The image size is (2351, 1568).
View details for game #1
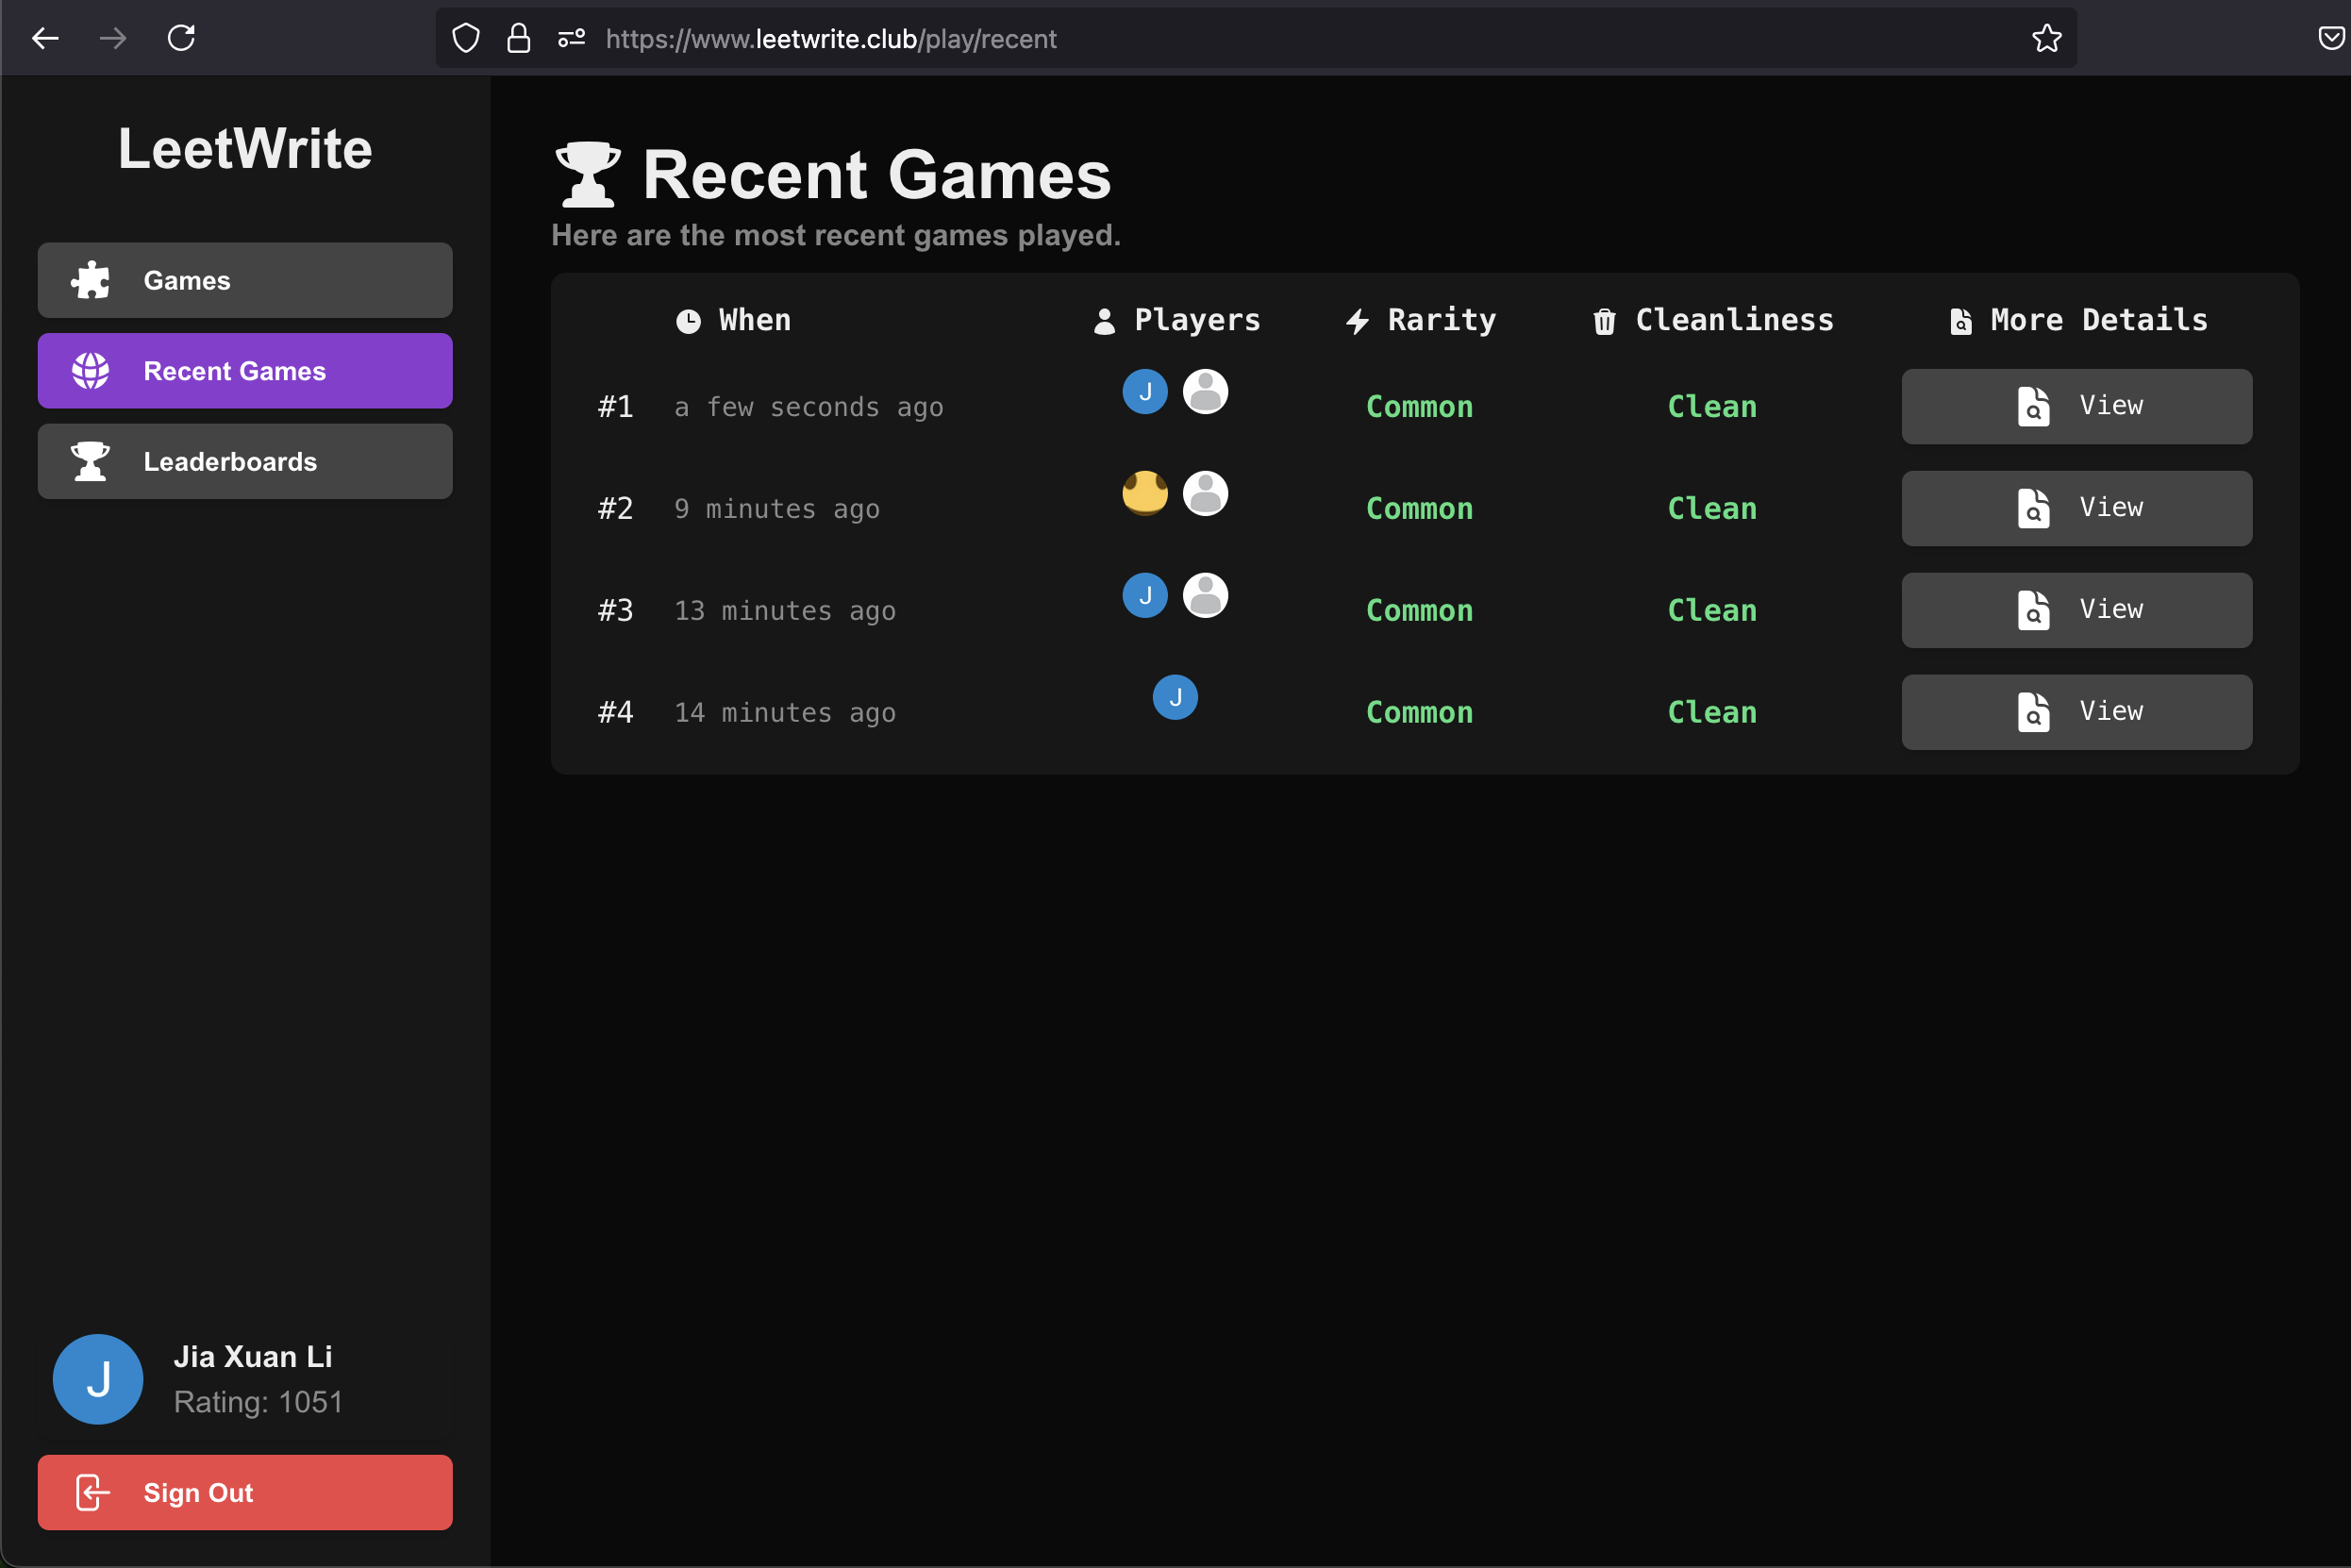[2076, 406]
